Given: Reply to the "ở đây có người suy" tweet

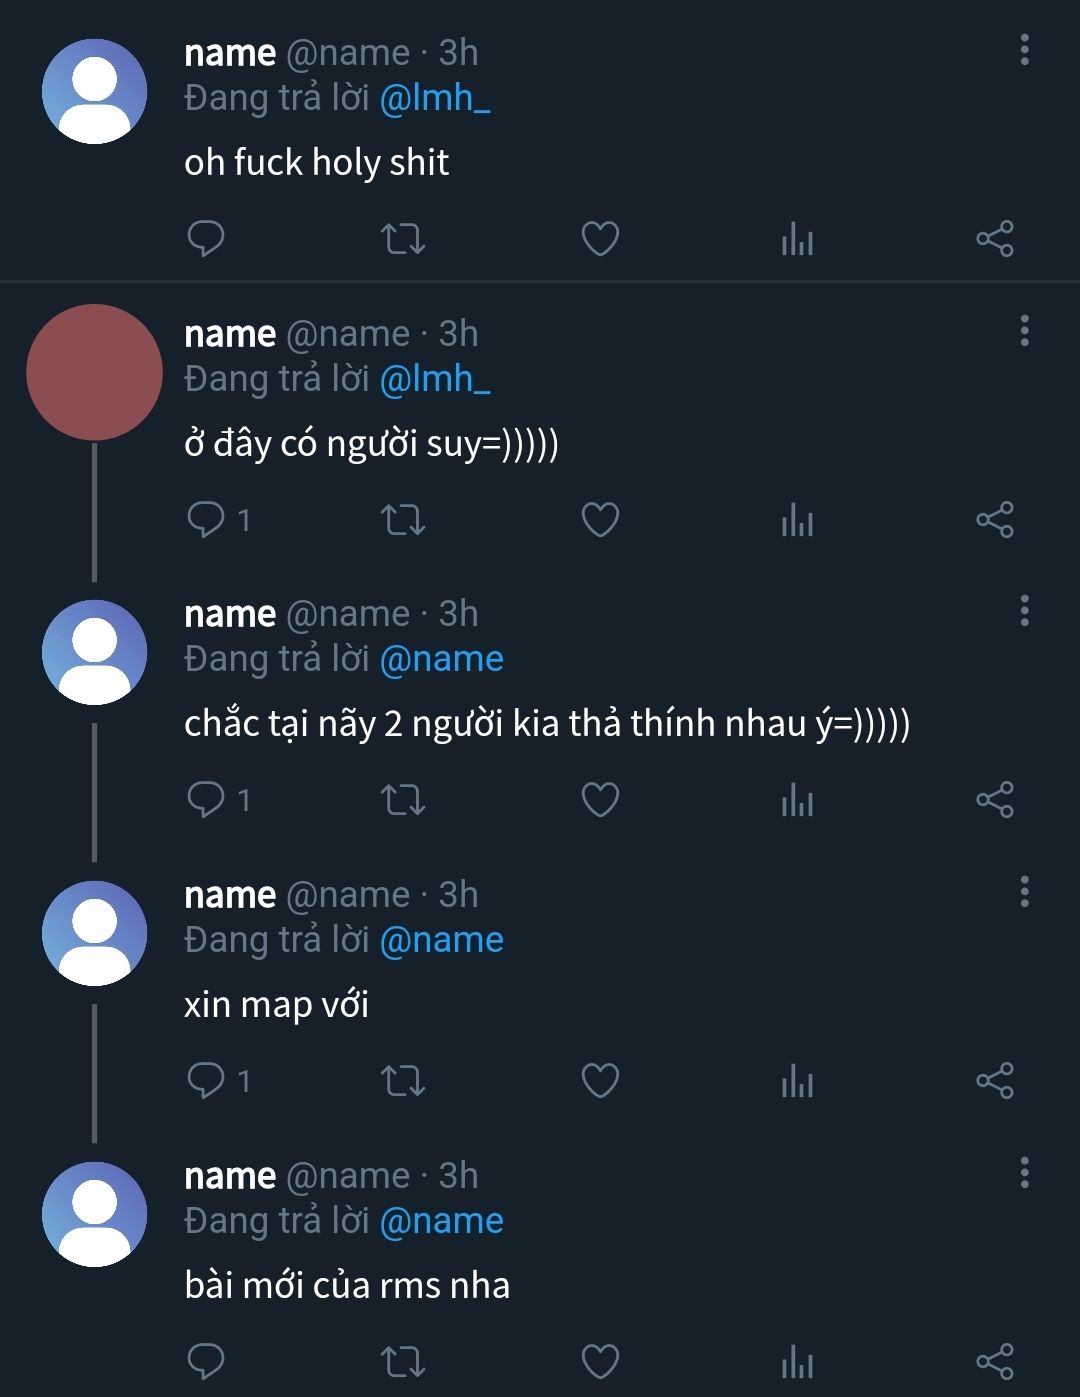Looking at the screenshot, I should [x=207, y=520].
